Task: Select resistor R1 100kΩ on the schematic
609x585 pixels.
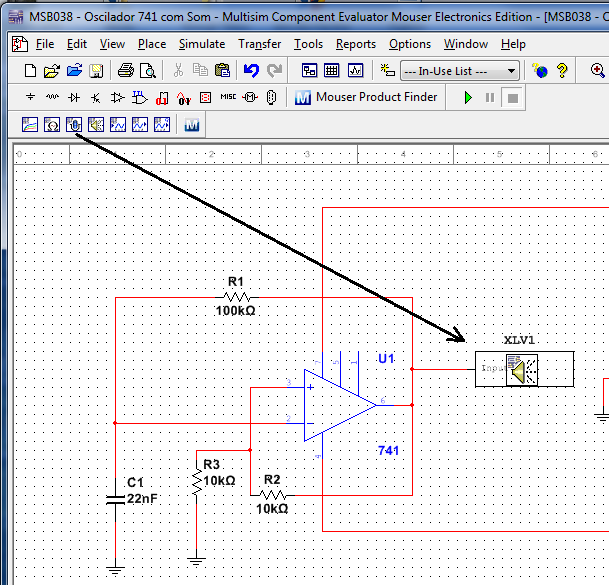Action: click(x=237, y=298)
